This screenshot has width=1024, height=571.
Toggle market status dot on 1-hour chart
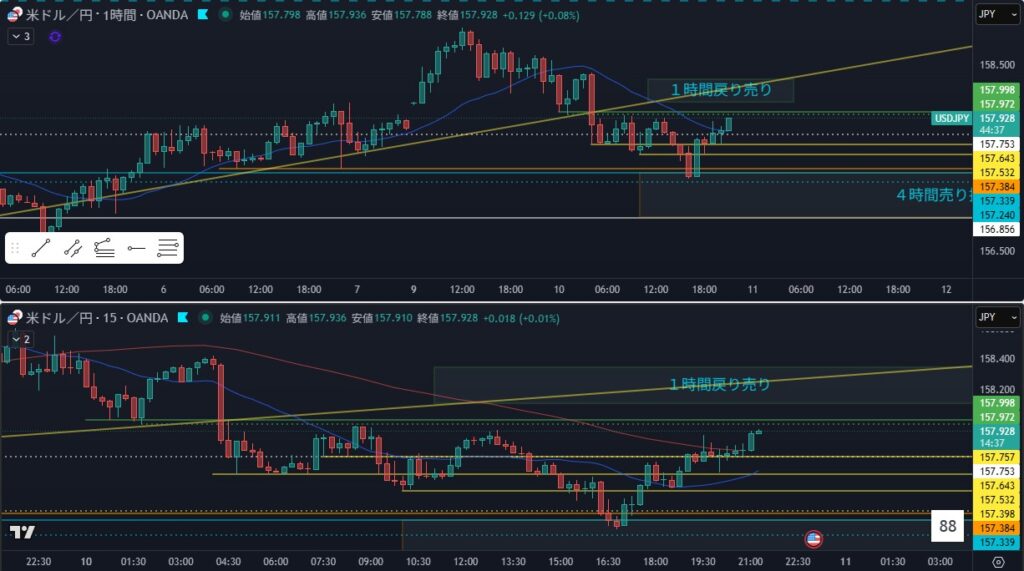click(225, 15)
